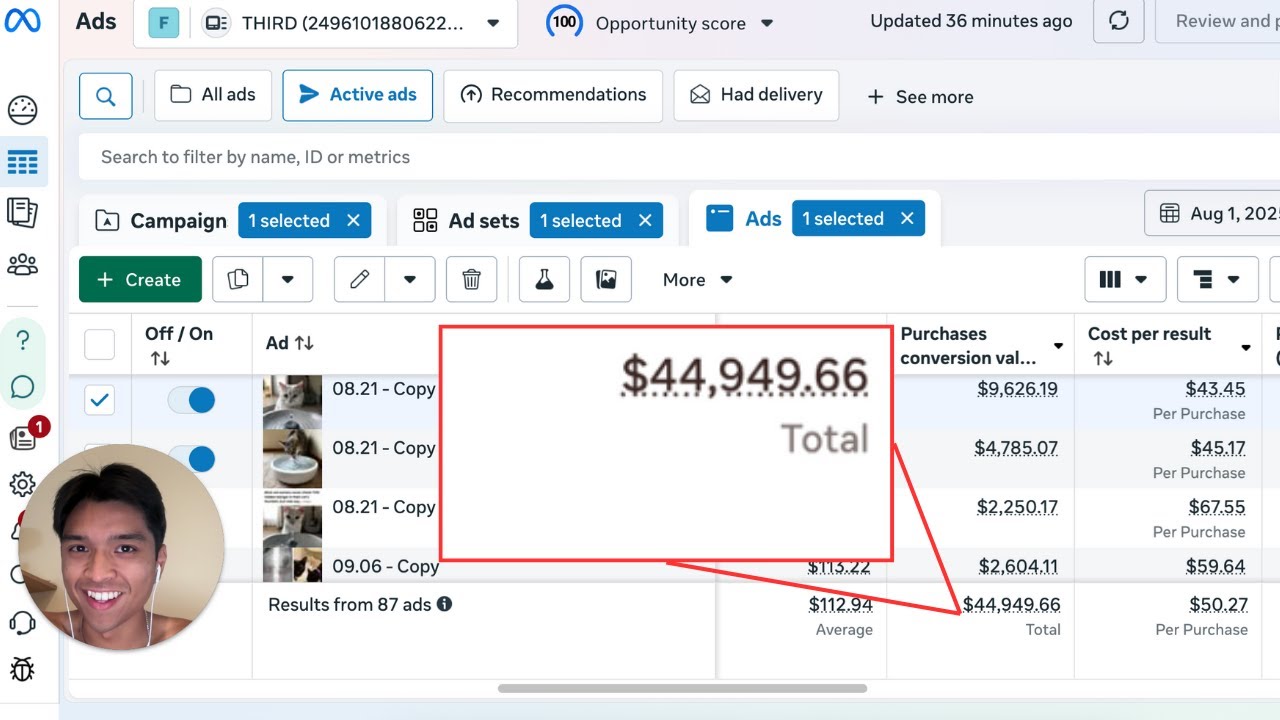Screen dimensions: 1280x720
Task: Open the THIRD ad account dropdown
Action: (325, 23)
